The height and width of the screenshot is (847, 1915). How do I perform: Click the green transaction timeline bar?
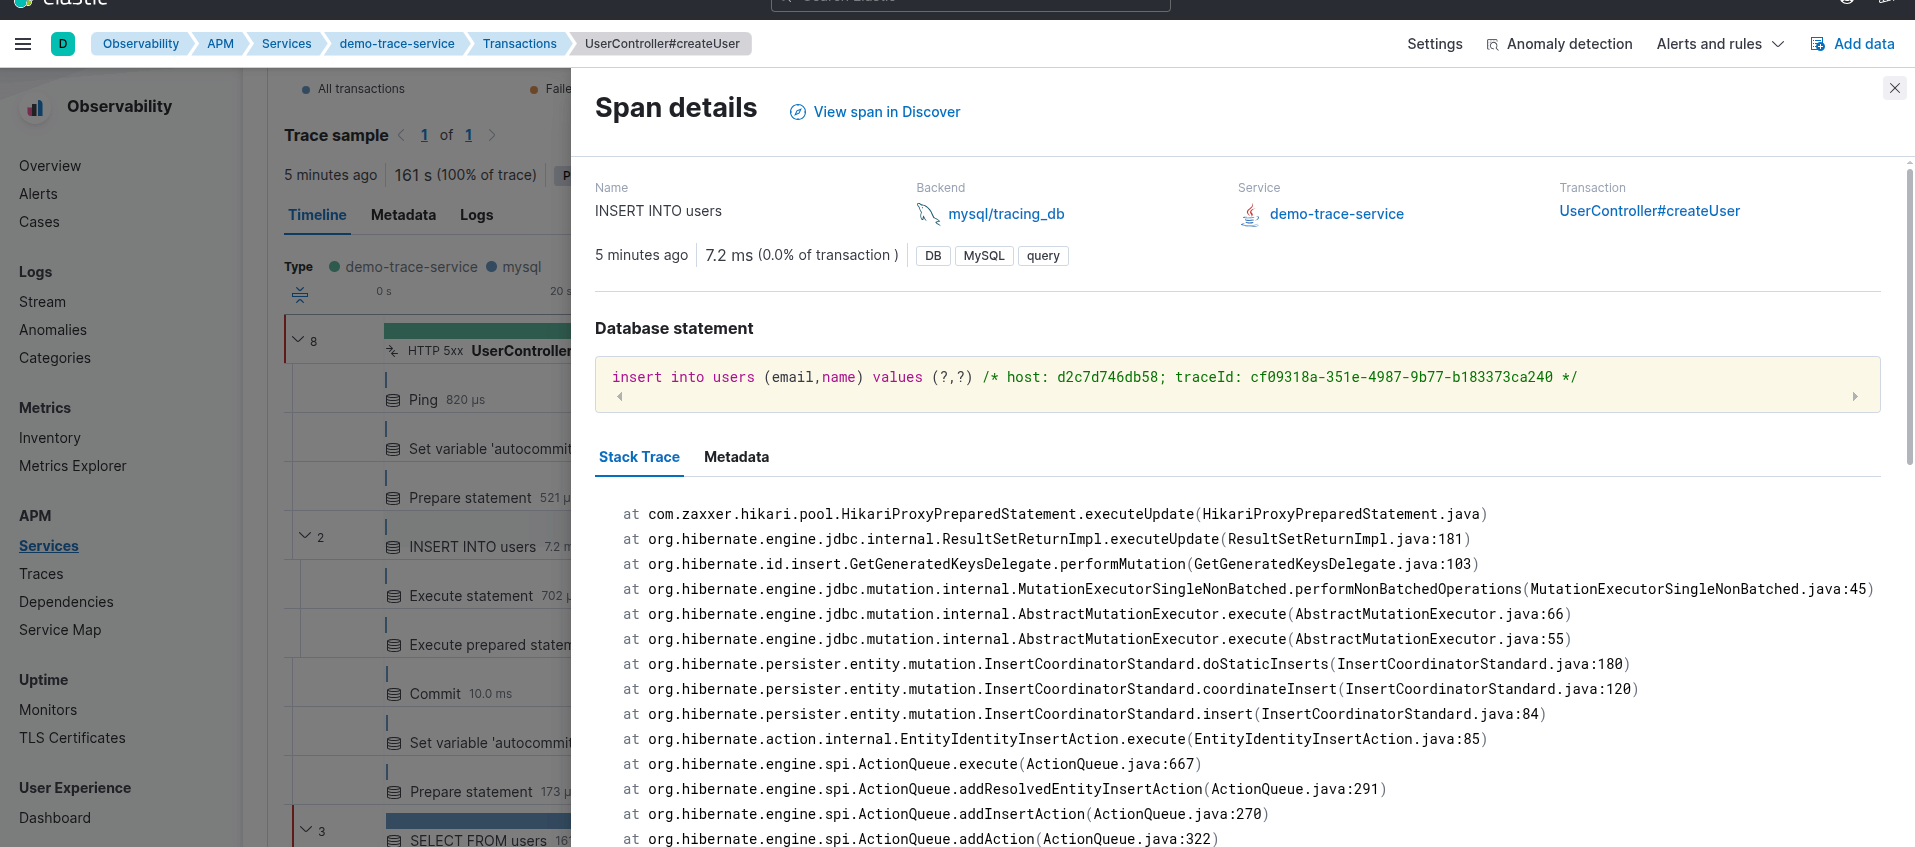coord(477,330)
